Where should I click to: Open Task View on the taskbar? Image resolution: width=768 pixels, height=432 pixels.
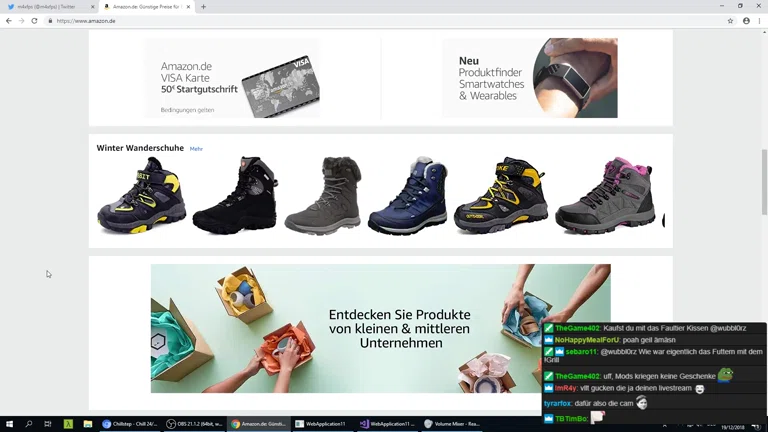[x=48, y=424]
